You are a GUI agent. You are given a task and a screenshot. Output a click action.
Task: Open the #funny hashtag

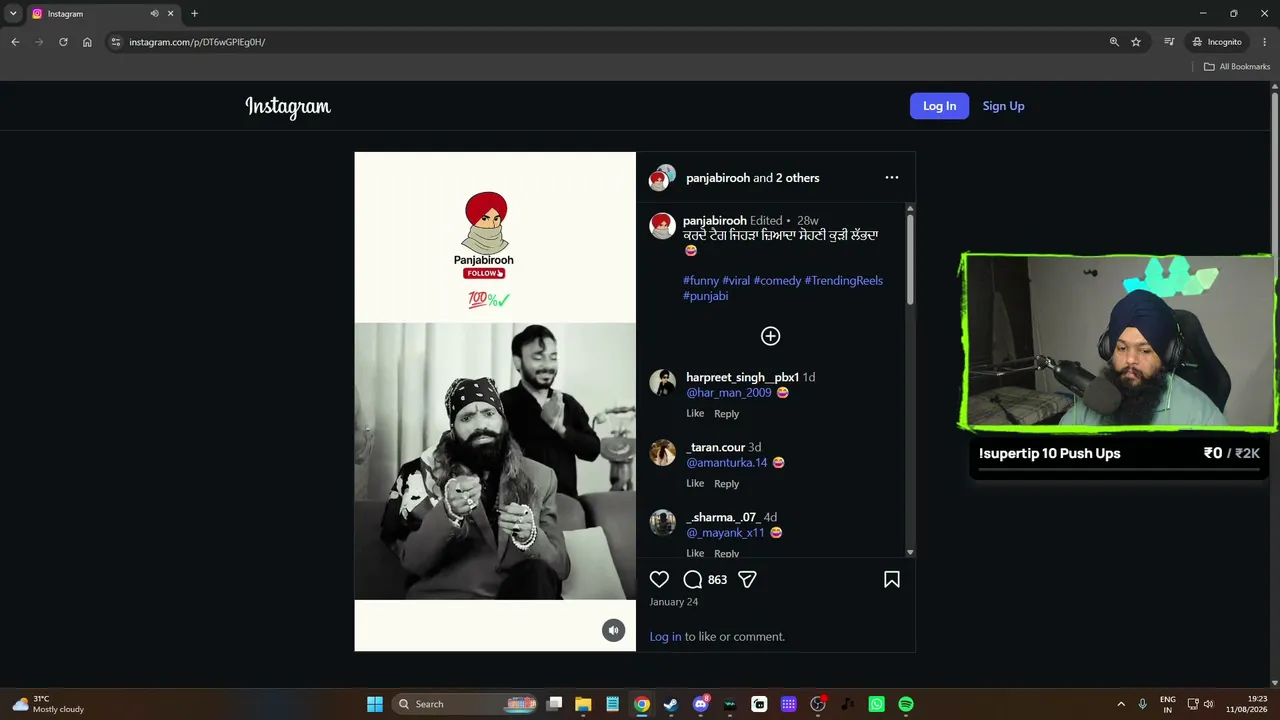[701, 281]
